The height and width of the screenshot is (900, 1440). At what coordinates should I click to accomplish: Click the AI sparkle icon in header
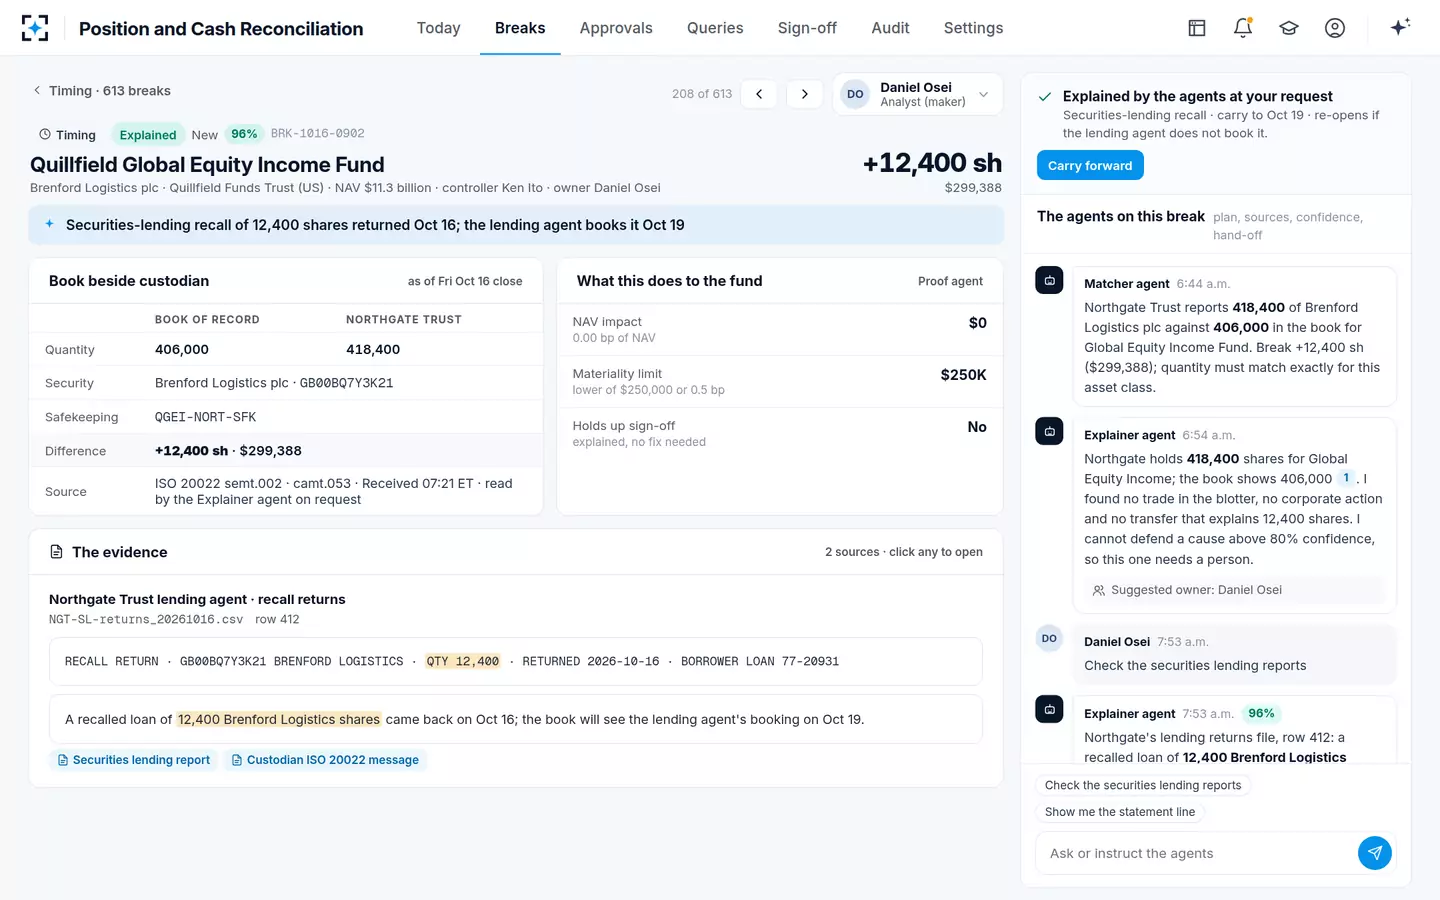tap(1400, 27)
